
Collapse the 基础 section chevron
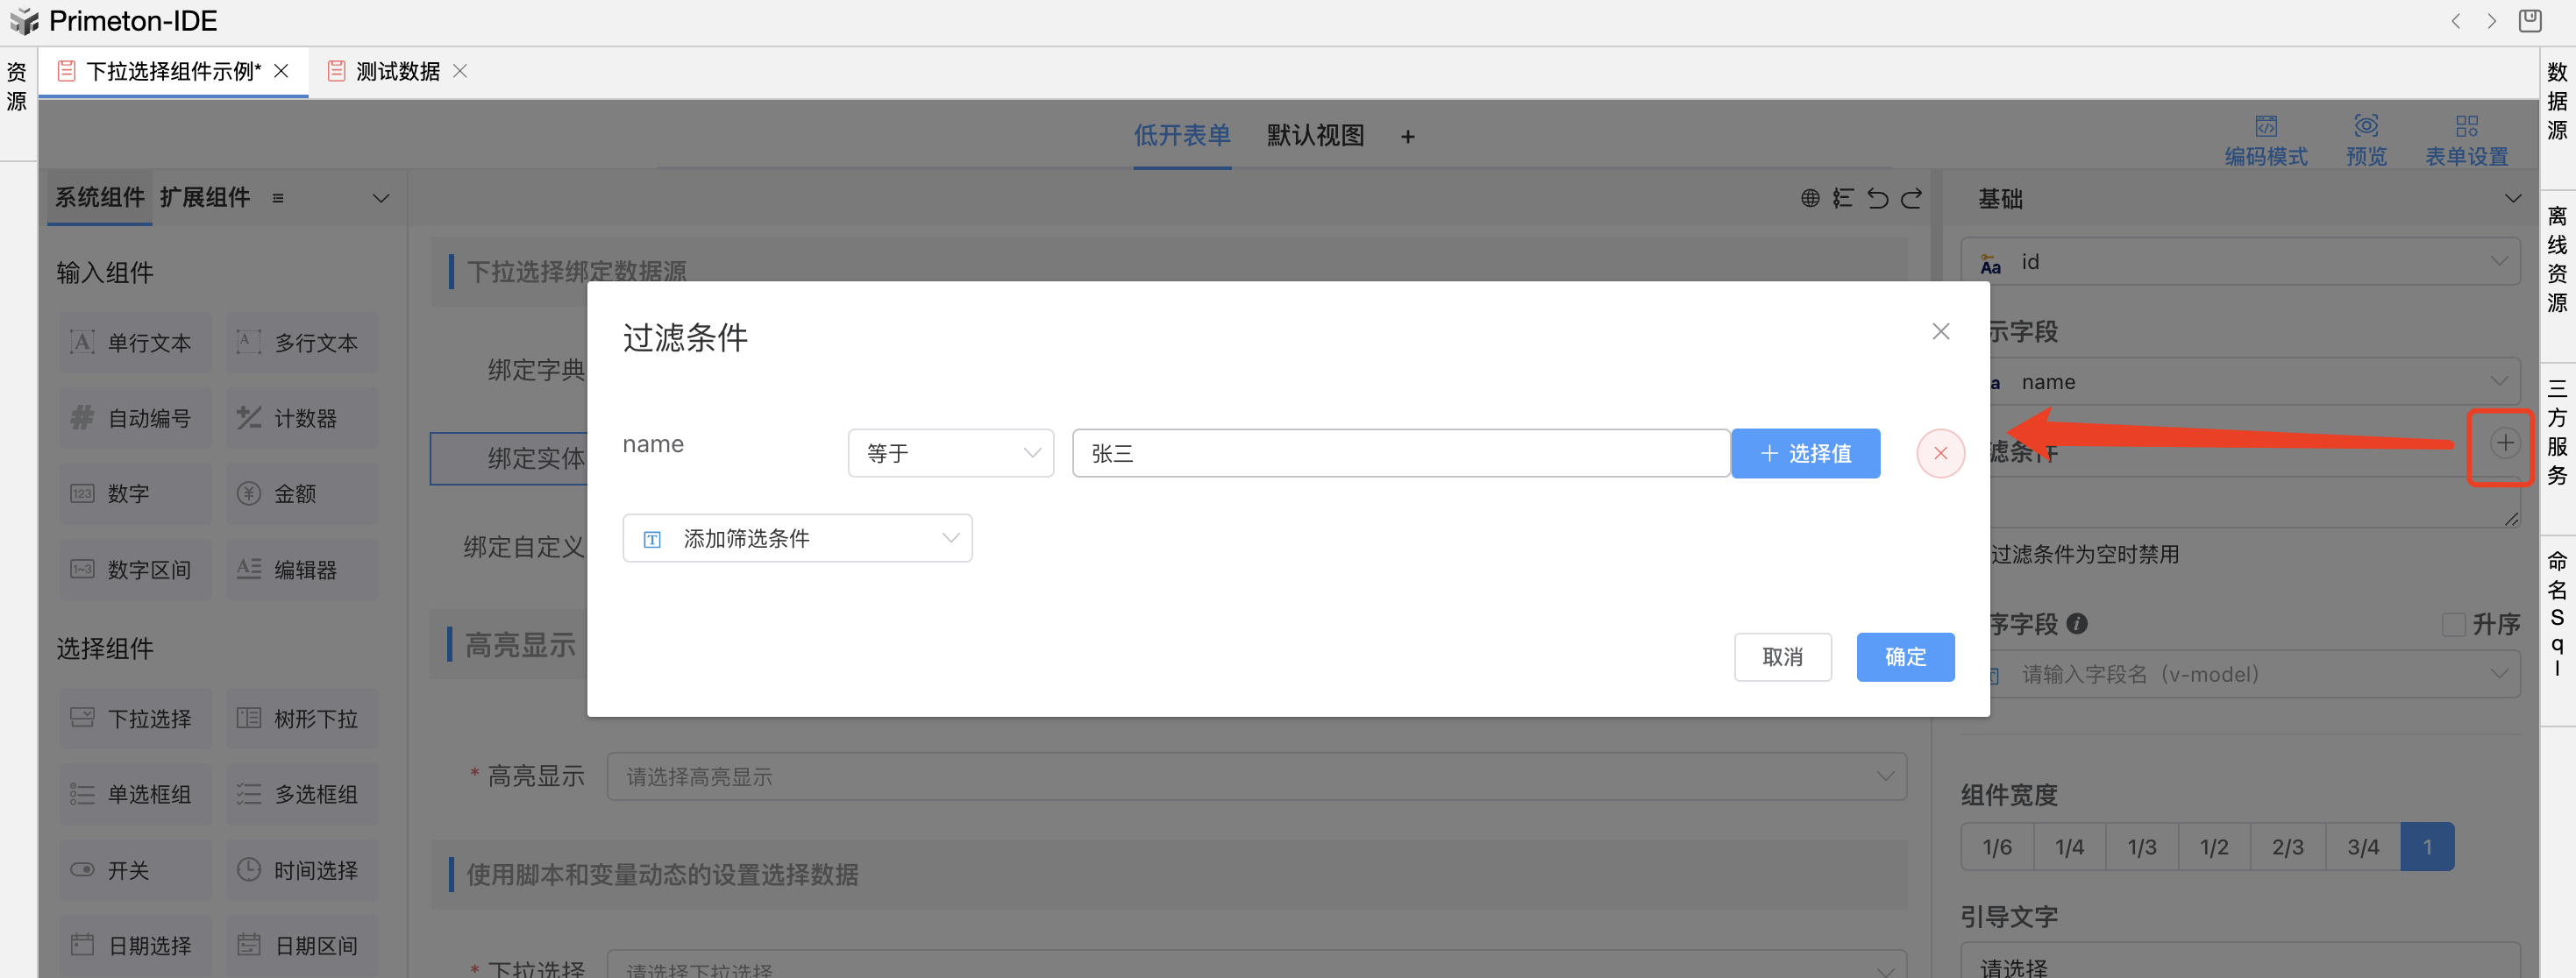pyautogui.click(x=2512, y=198)
